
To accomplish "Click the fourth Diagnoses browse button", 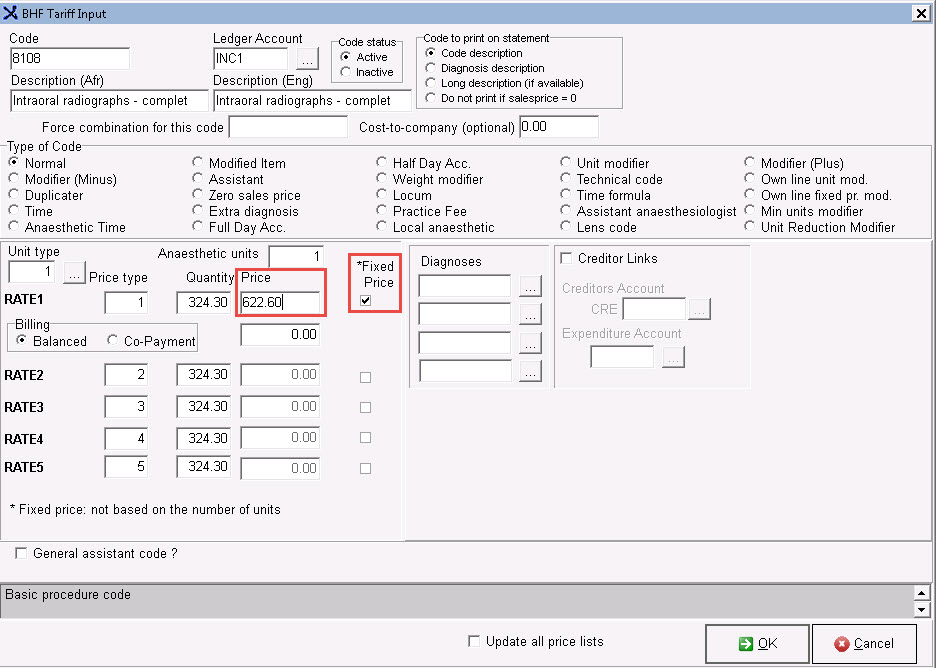I will (530, 371).
